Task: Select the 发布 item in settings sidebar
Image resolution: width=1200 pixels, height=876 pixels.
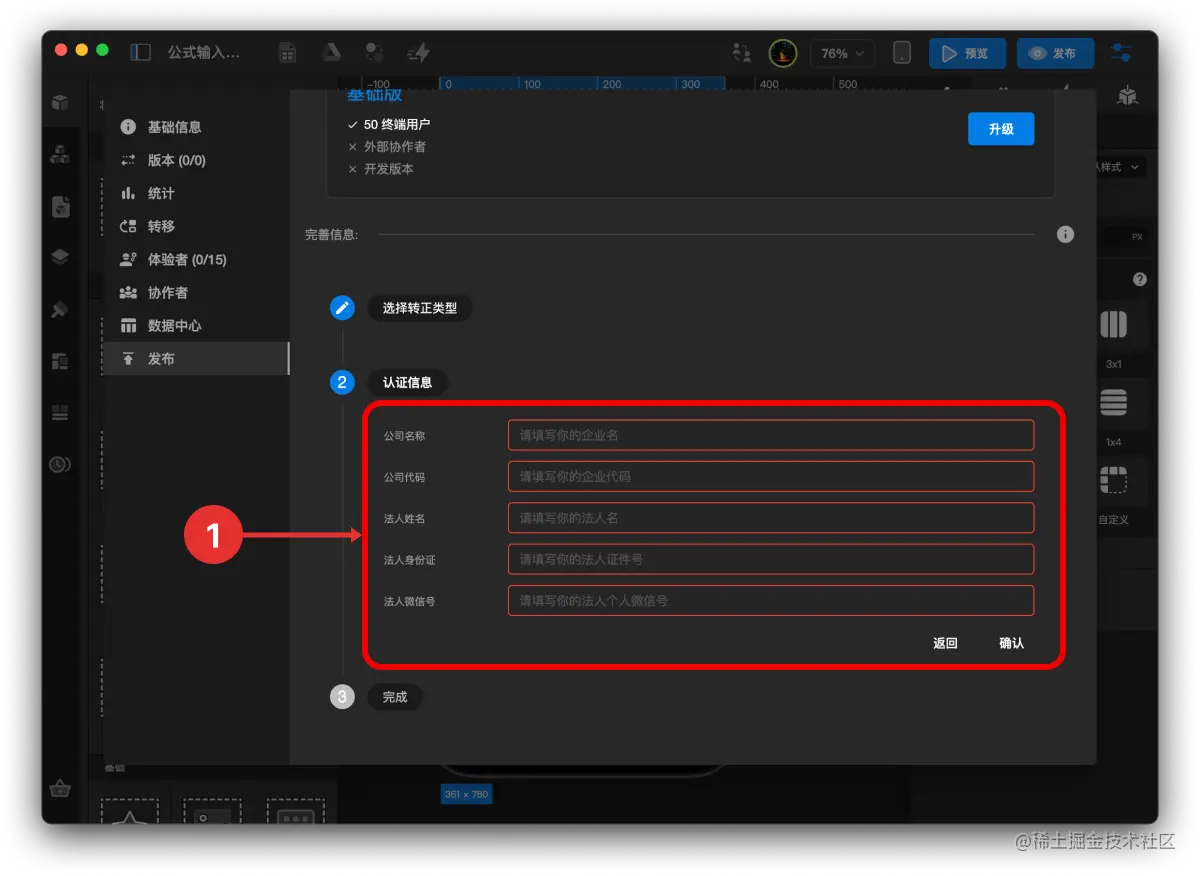Action: tap(196, 358)
